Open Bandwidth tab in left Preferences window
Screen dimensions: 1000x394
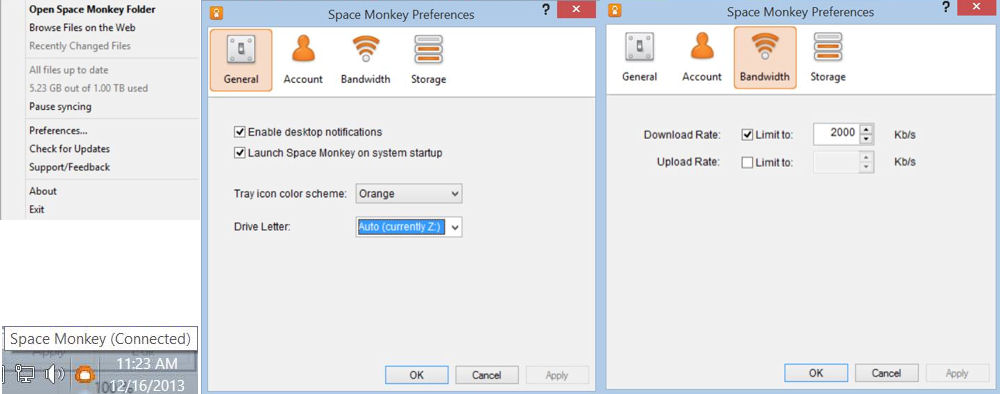(365, 60)
